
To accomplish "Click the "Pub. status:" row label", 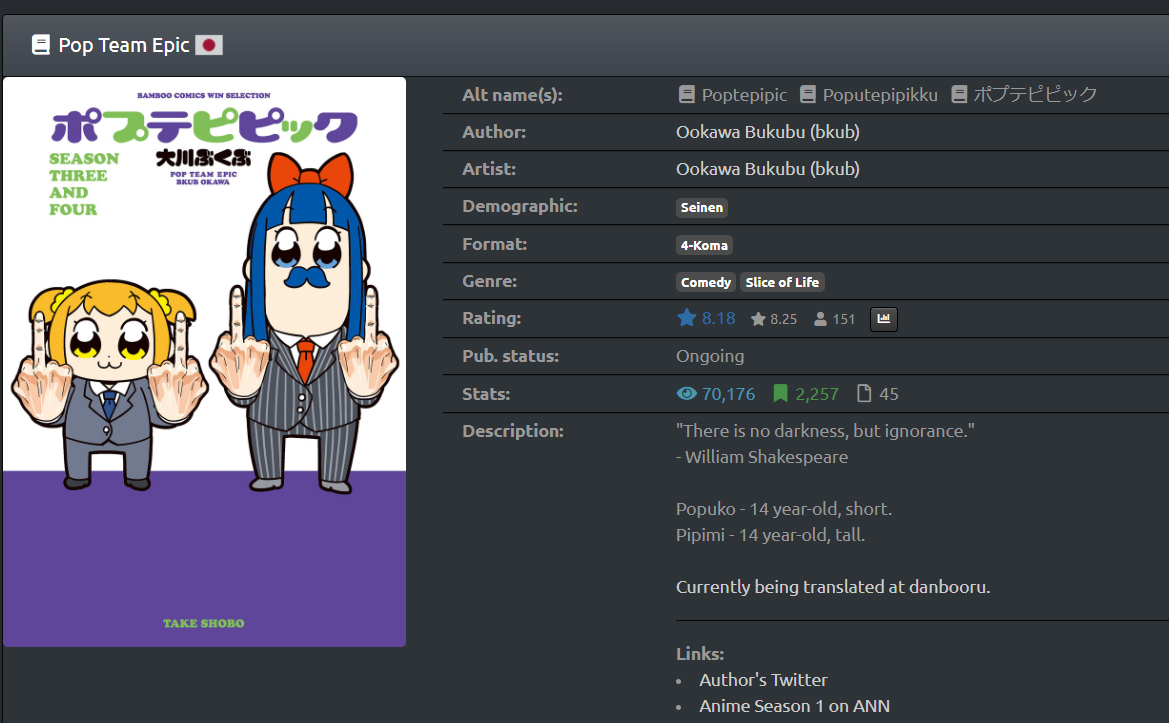I will pos(510,356).
